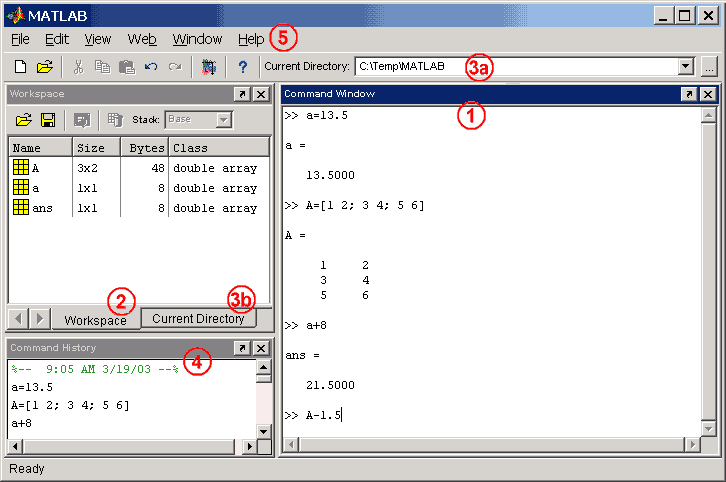This screenshot has height=482, width=726.
Task: Sort by the Class column header
Action: pyautogui.click(x=219, y=148)
